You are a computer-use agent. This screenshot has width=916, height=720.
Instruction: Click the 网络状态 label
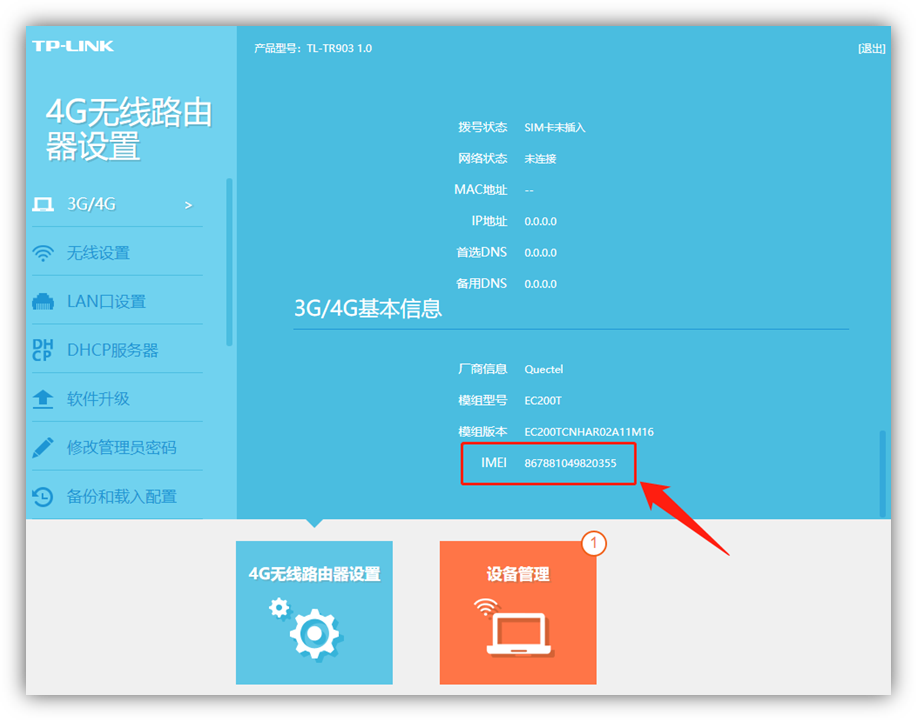point(483,158)
